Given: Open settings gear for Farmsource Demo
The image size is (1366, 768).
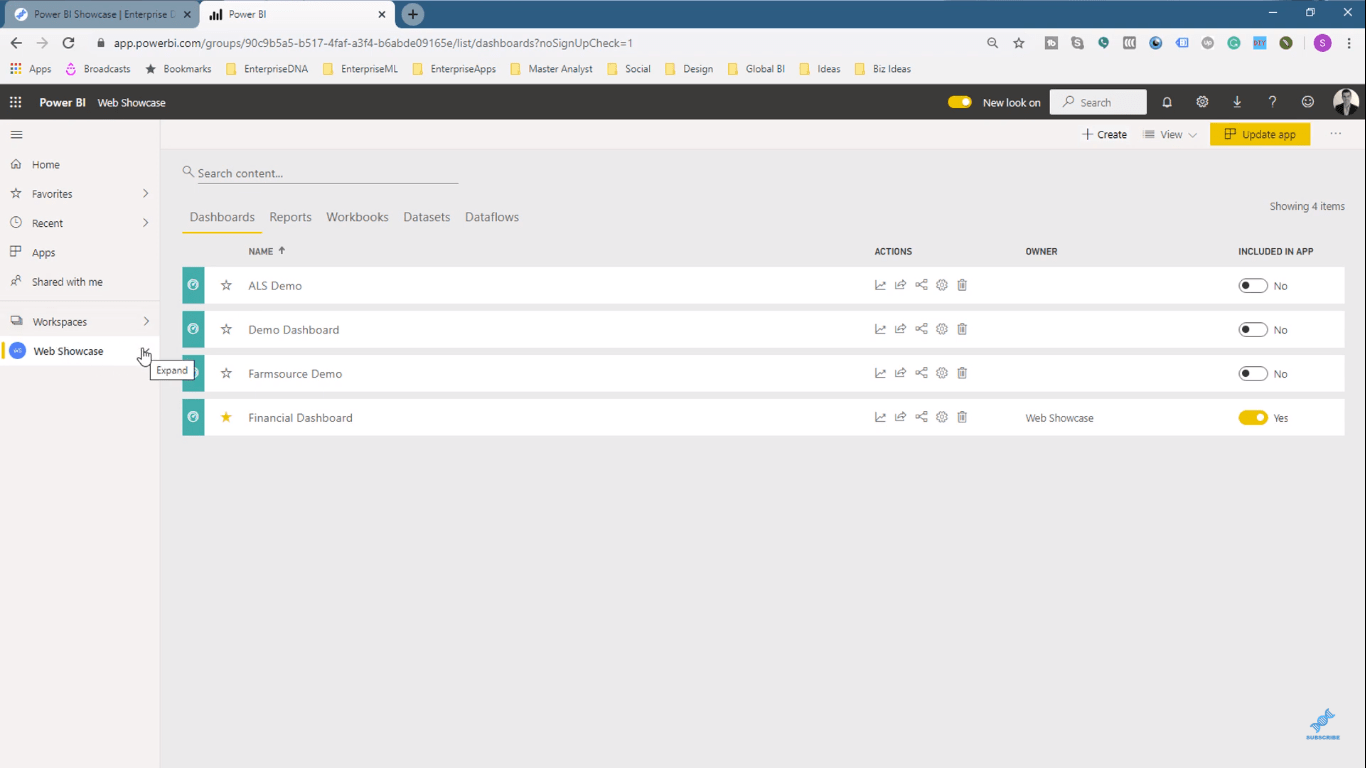Looking at the screenshot, I should [942, 373].
